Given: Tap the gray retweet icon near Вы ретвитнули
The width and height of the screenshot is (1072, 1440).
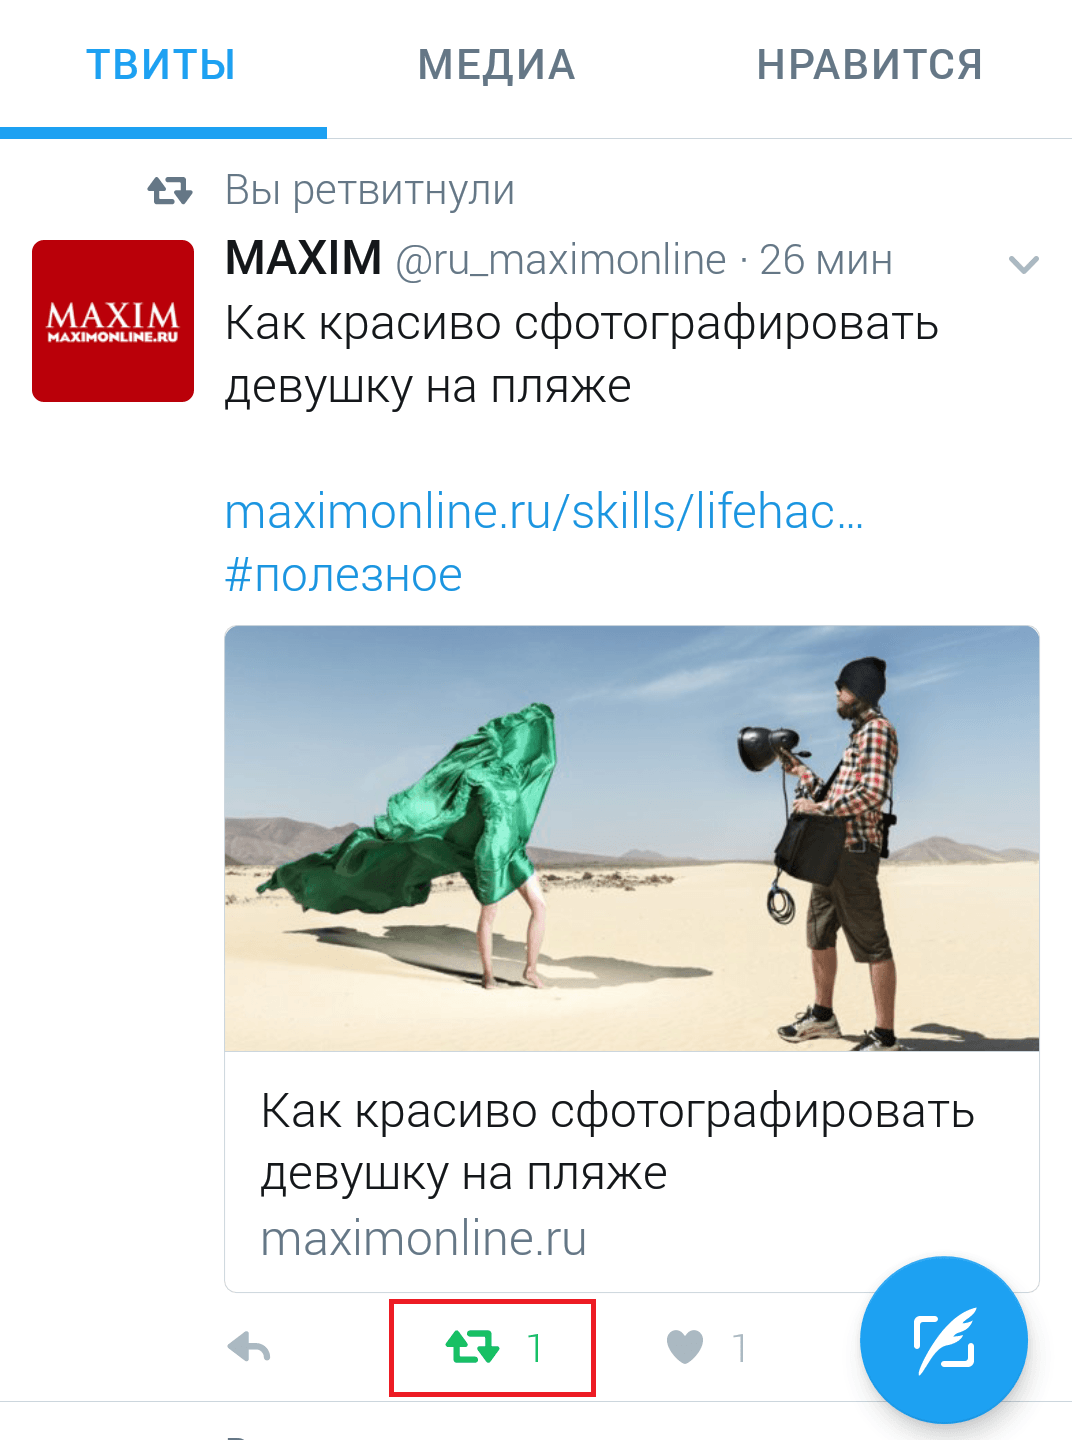Looking at the screenshot, I should (170, 190).
